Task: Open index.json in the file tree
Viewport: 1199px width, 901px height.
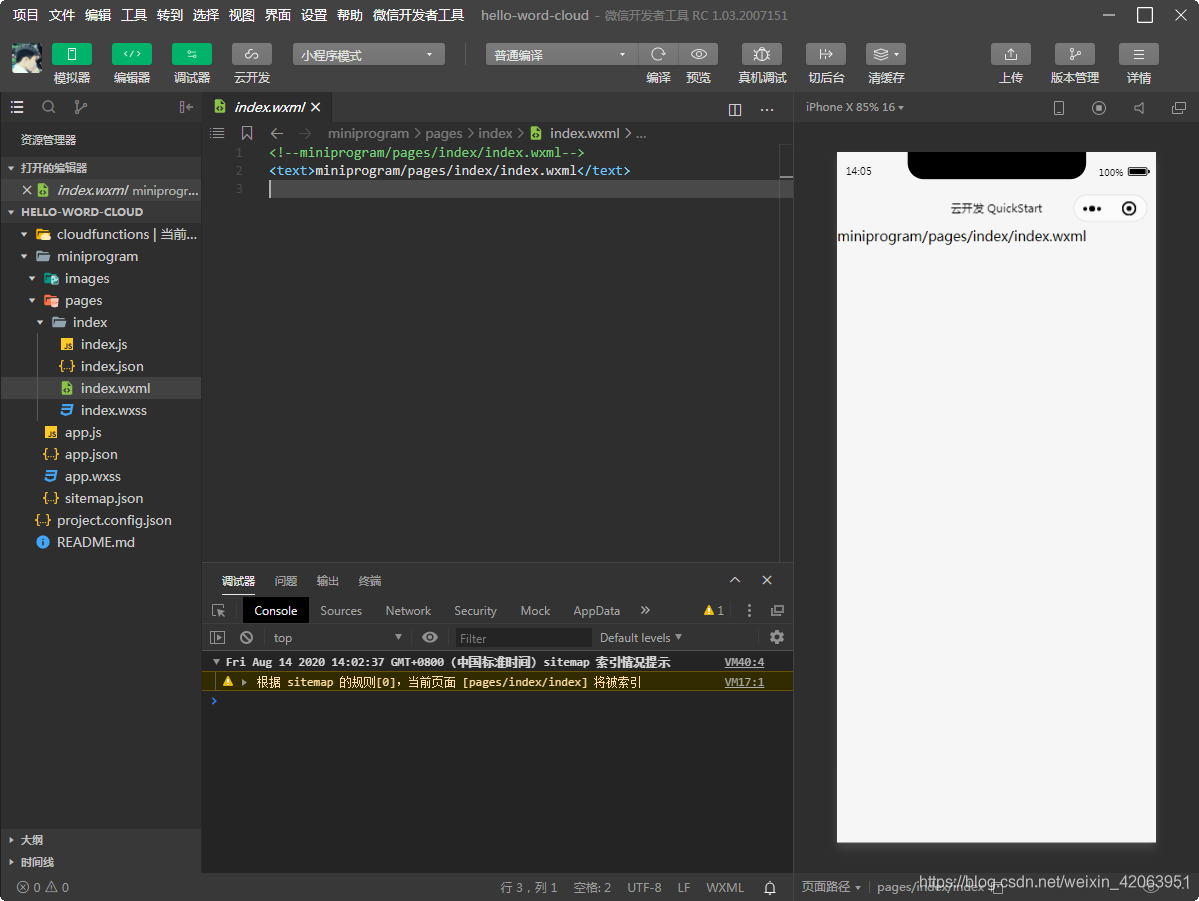Action: pyautogui.click(x=112, y=366)
